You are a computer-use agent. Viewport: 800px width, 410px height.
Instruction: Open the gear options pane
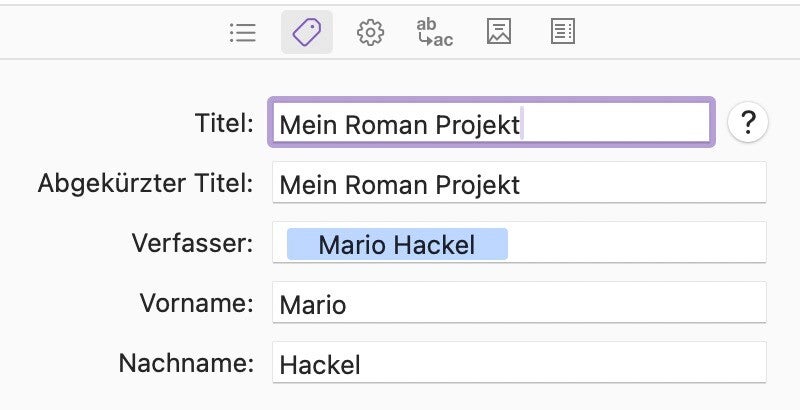[370, 33]
